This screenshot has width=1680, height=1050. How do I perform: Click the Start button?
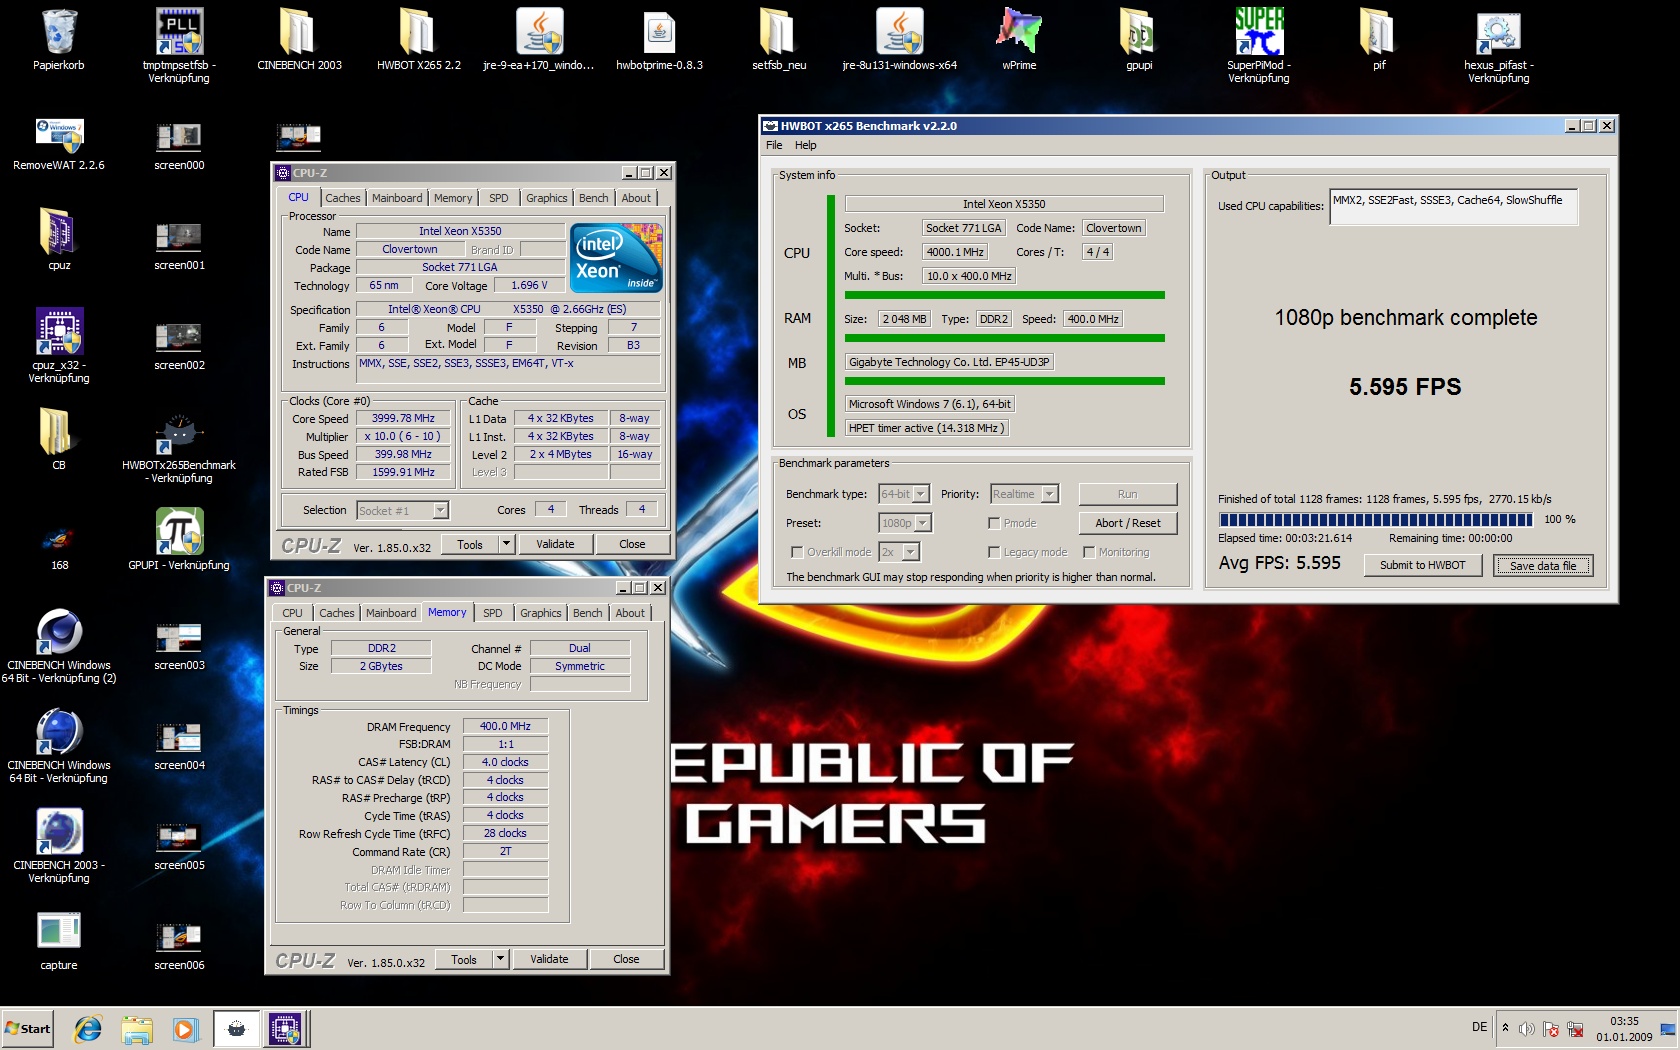pyautogui.click(x=27, y=1028)
